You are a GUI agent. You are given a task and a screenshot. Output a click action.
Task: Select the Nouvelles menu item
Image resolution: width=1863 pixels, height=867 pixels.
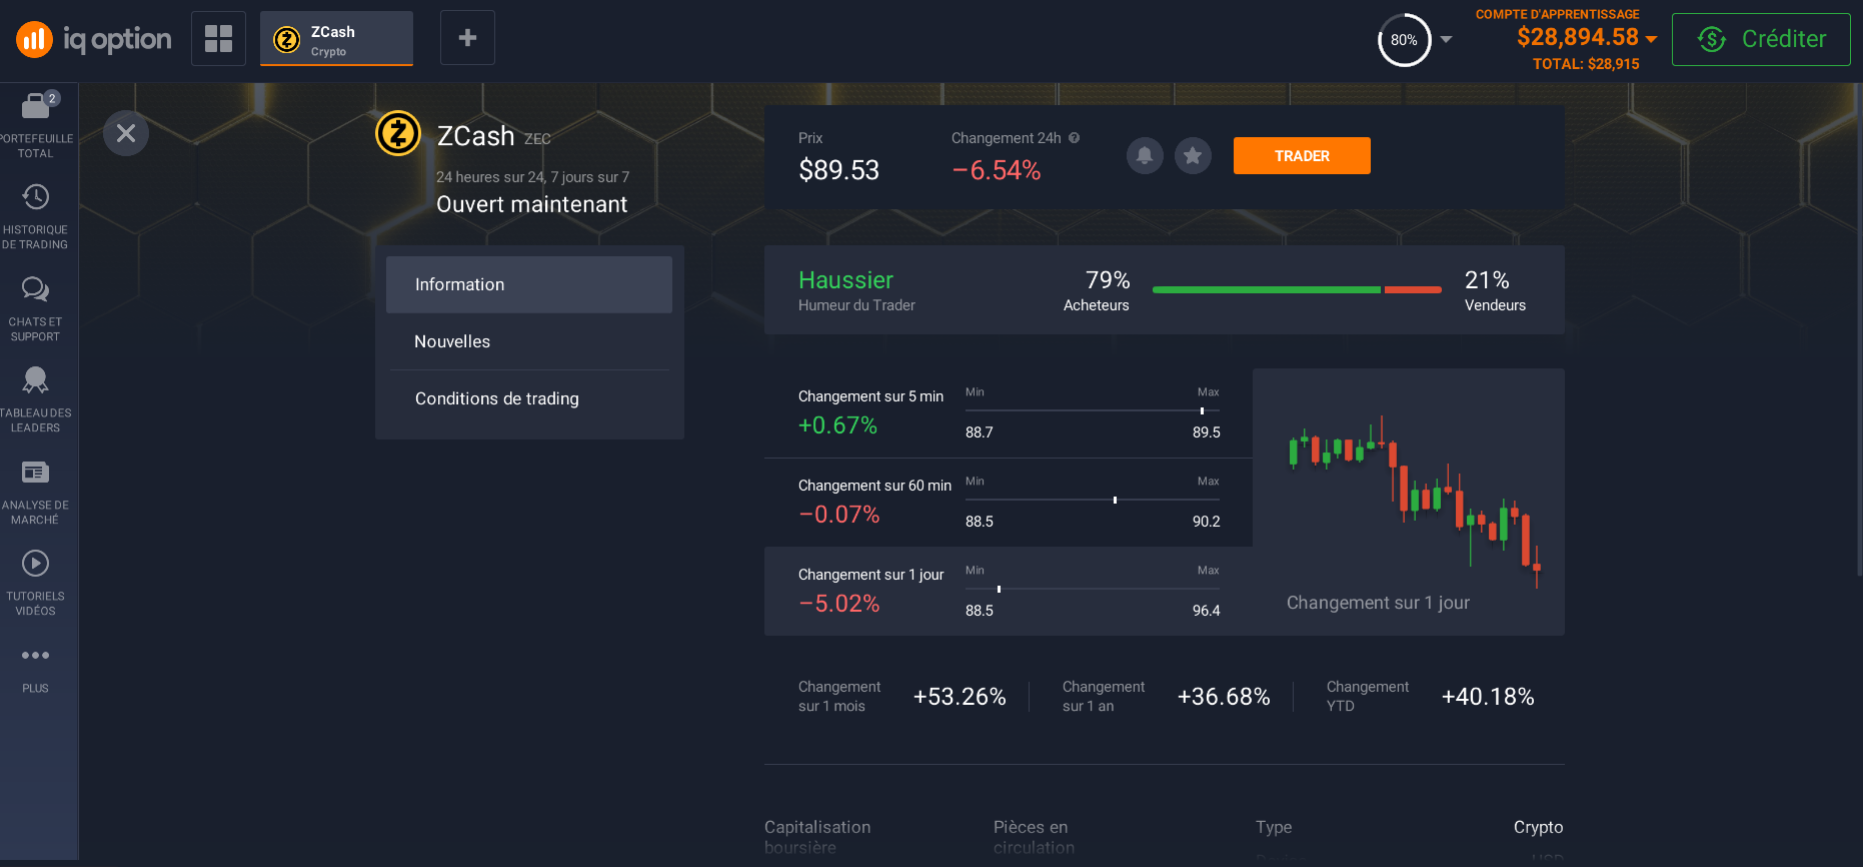(x=529, y=342)
